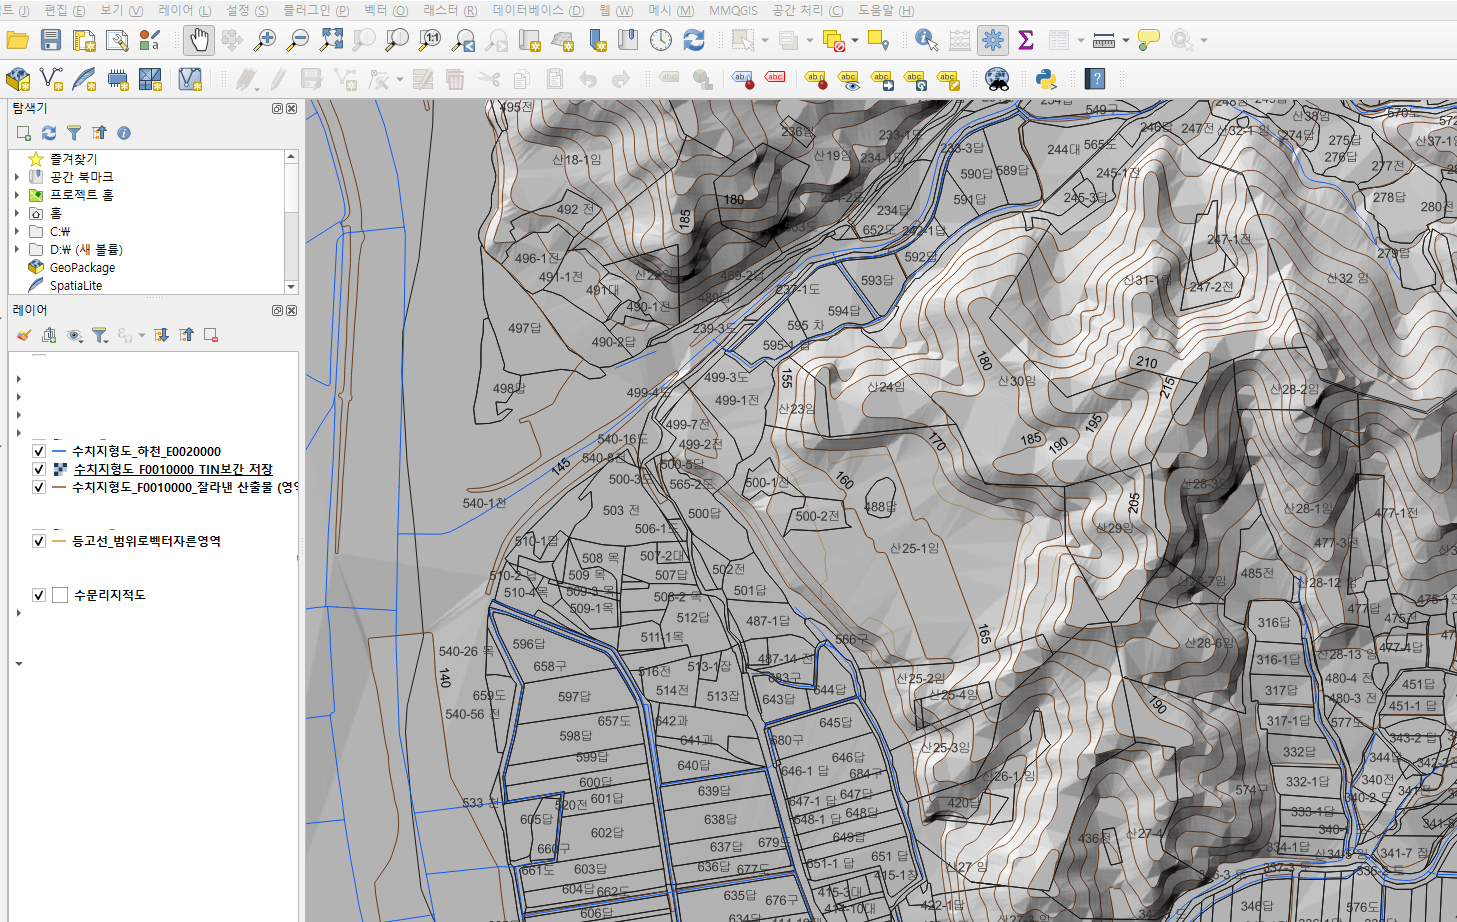
Task: Open the 레이어 menu
Action: [185, 10]
